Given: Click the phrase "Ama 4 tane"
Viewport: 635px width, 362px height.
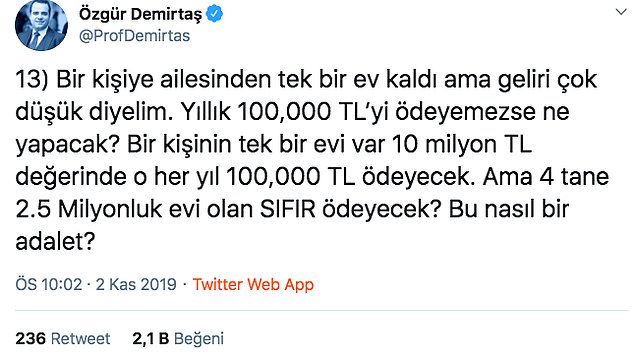Looking at the screenshot, I should [x=546, y=177].
